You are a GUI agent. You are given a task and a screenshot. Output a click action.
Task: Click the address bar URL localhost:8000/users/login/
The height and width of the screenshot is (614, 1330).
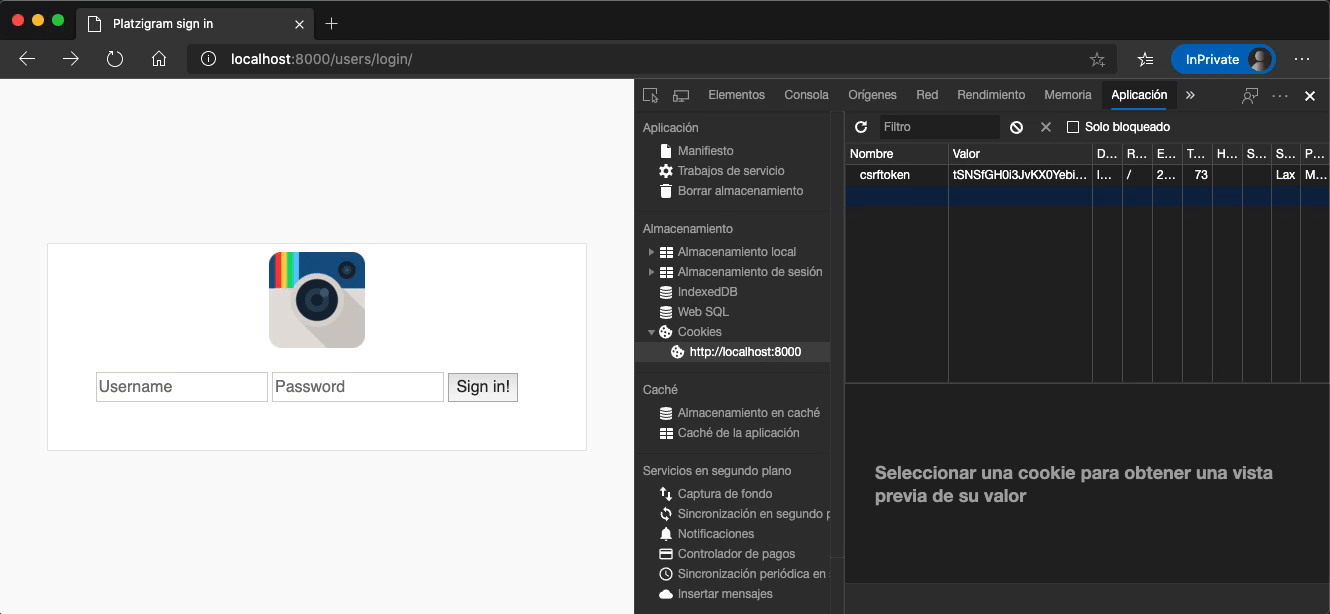coord(321,59)
